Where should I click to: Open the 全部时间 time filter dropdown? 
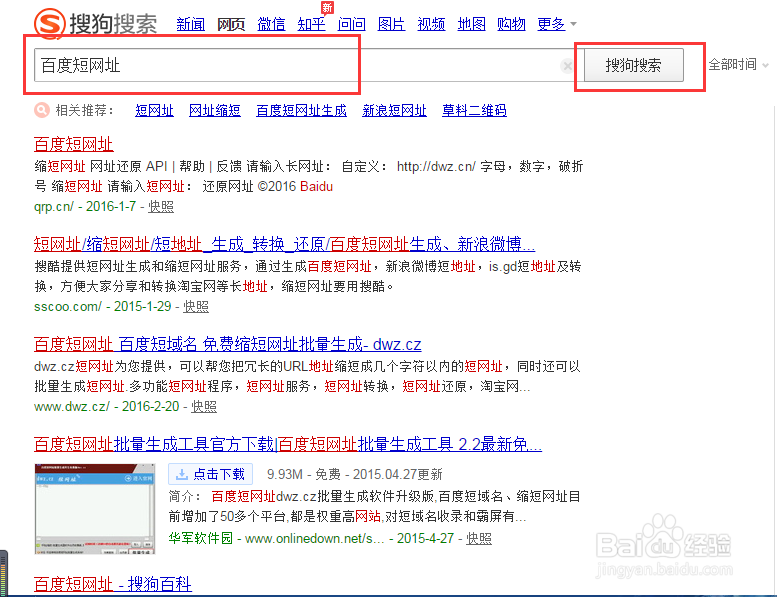(738, 64)
